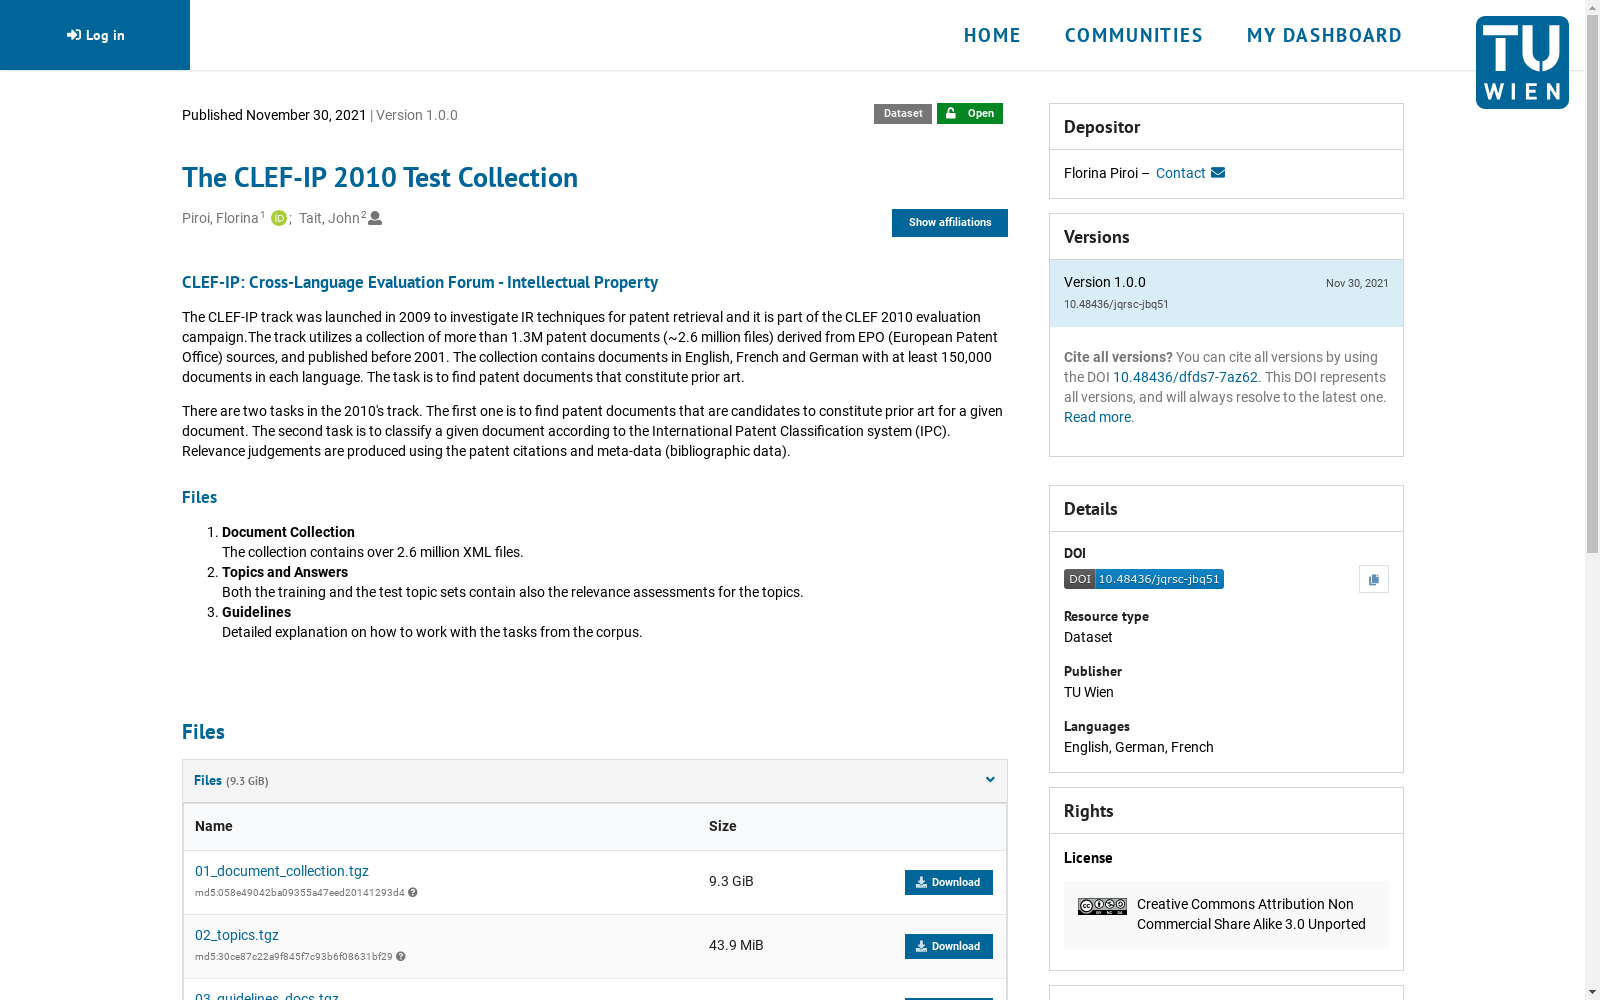The image size is (1600, 1000).
Task: Click the Topics and Answers list item heading
Action: pos(285,572)
